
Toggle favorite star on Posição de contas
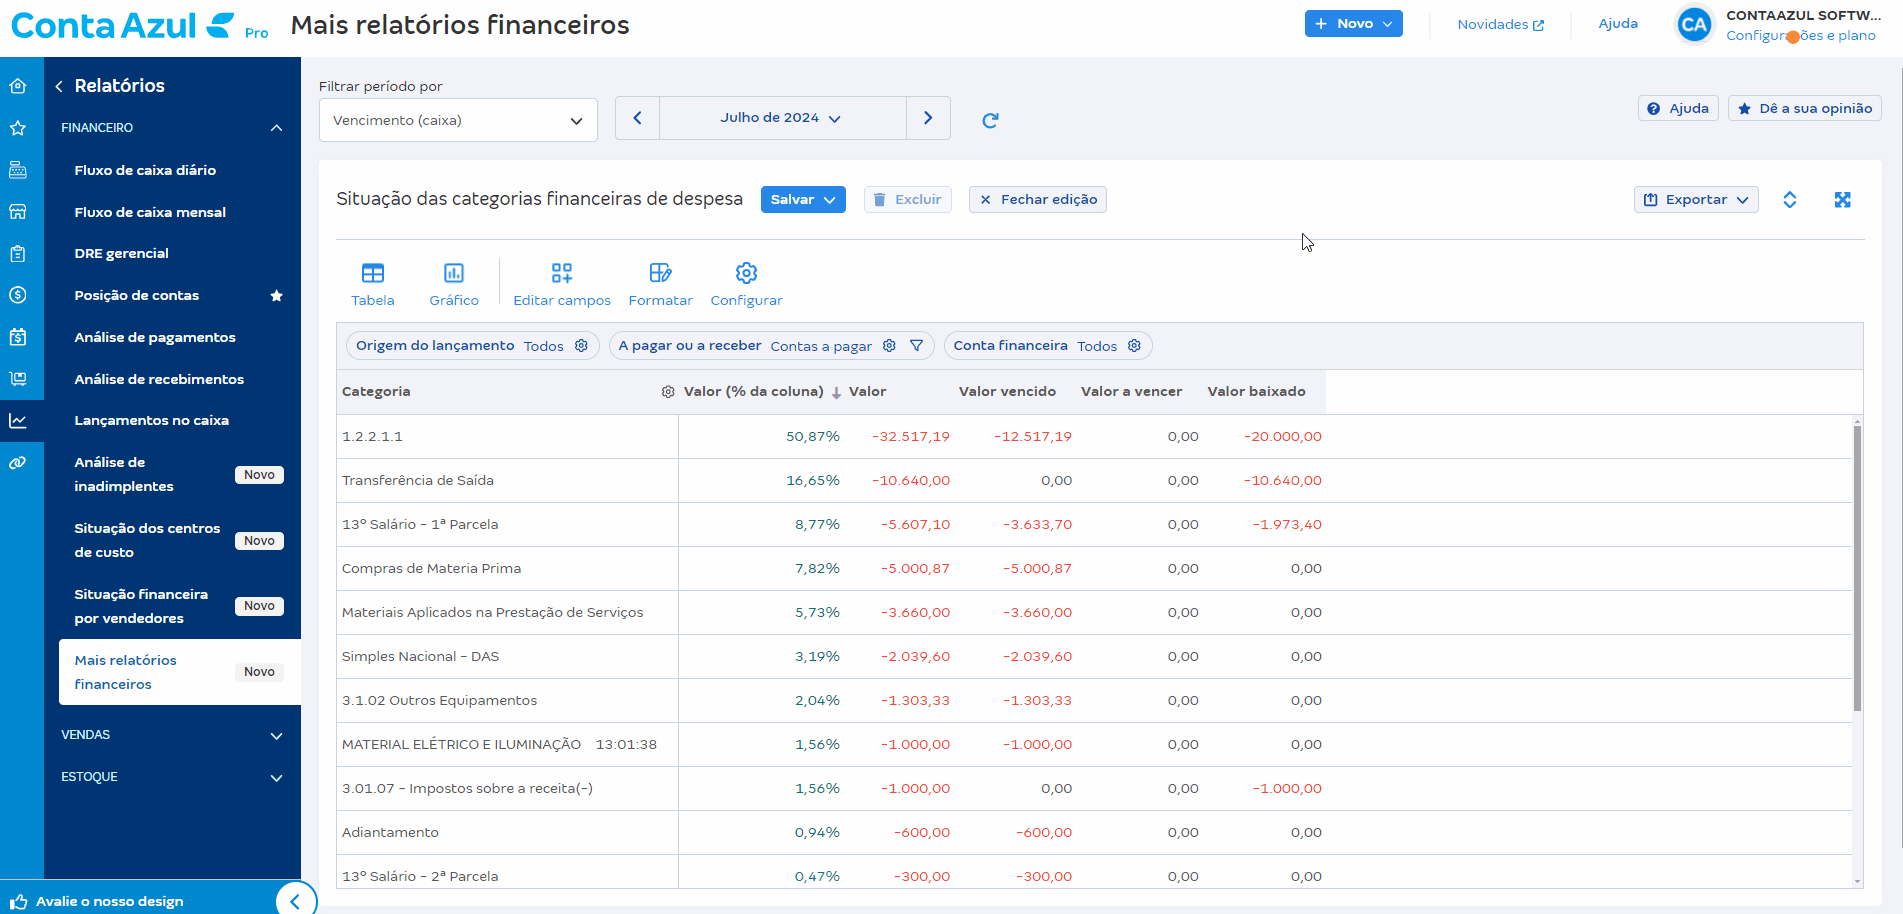[277, 296]
